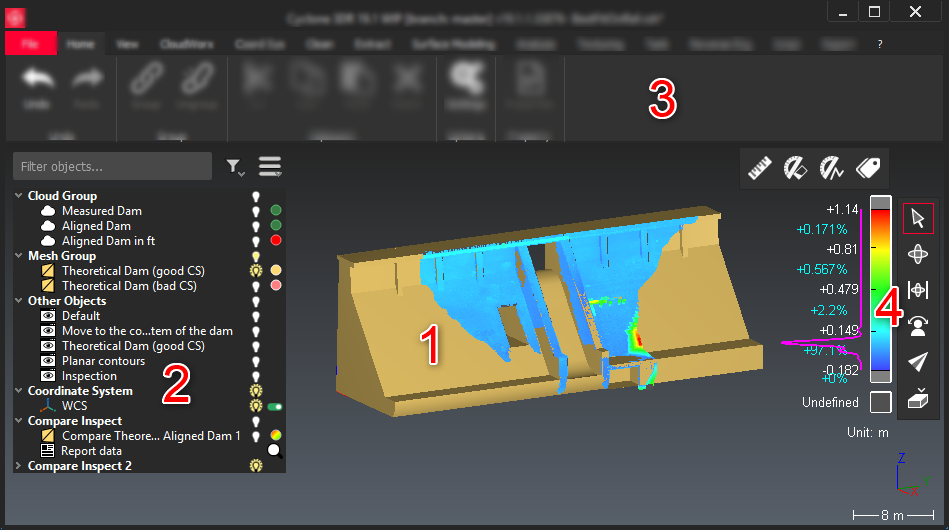This screenshot has width=949, height=530.
Task: Click the Filter objects search field
Action: point(112,166)
